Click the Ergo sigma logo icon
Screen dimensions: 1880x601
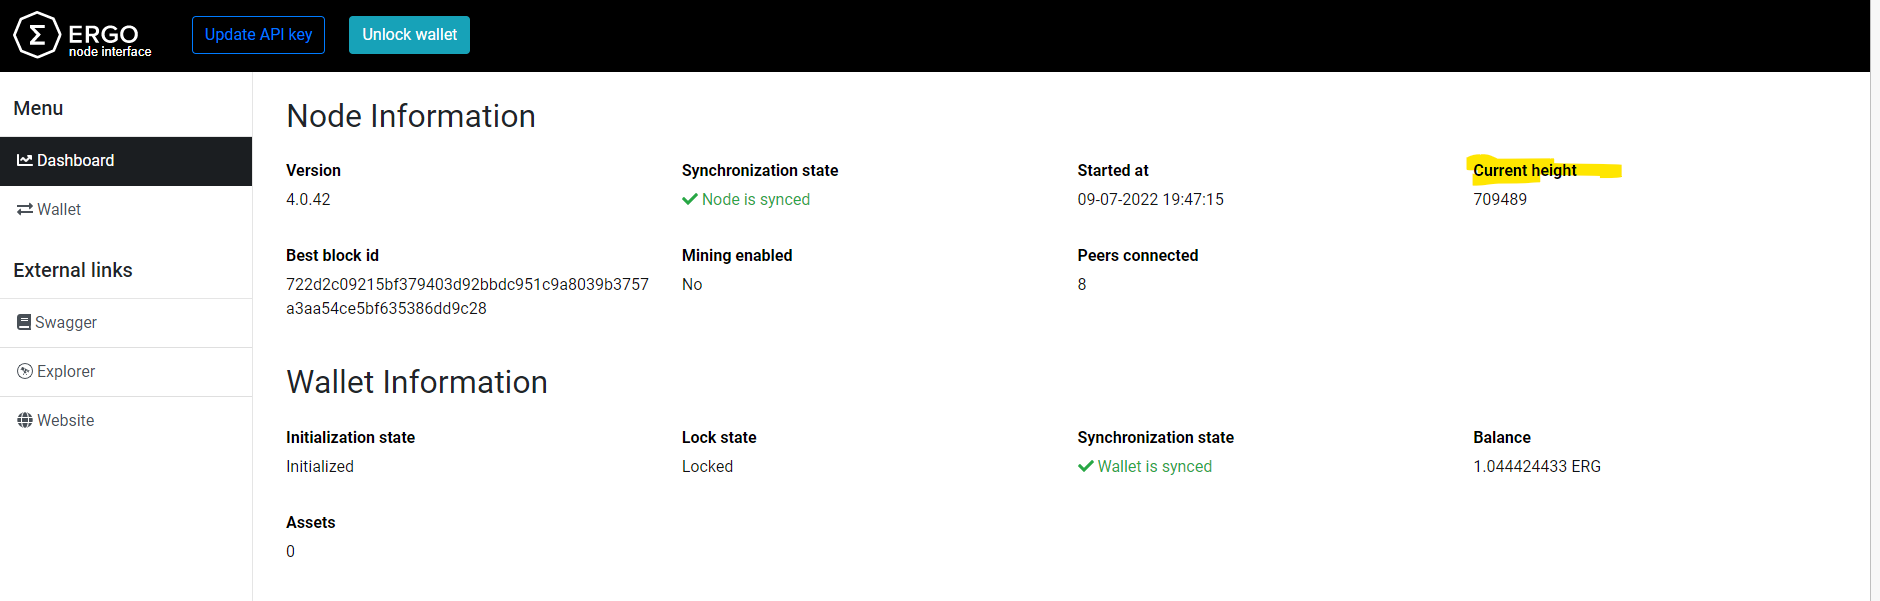(x=37, y=35)
